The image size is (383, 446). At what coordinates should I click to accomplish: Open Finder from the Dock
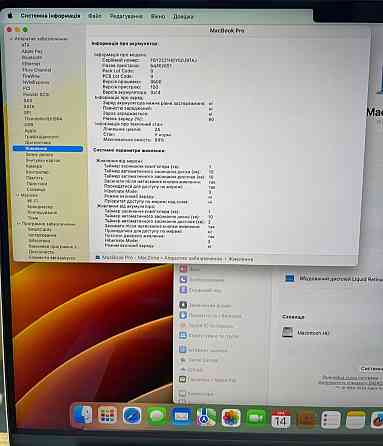tap(82, 415)
